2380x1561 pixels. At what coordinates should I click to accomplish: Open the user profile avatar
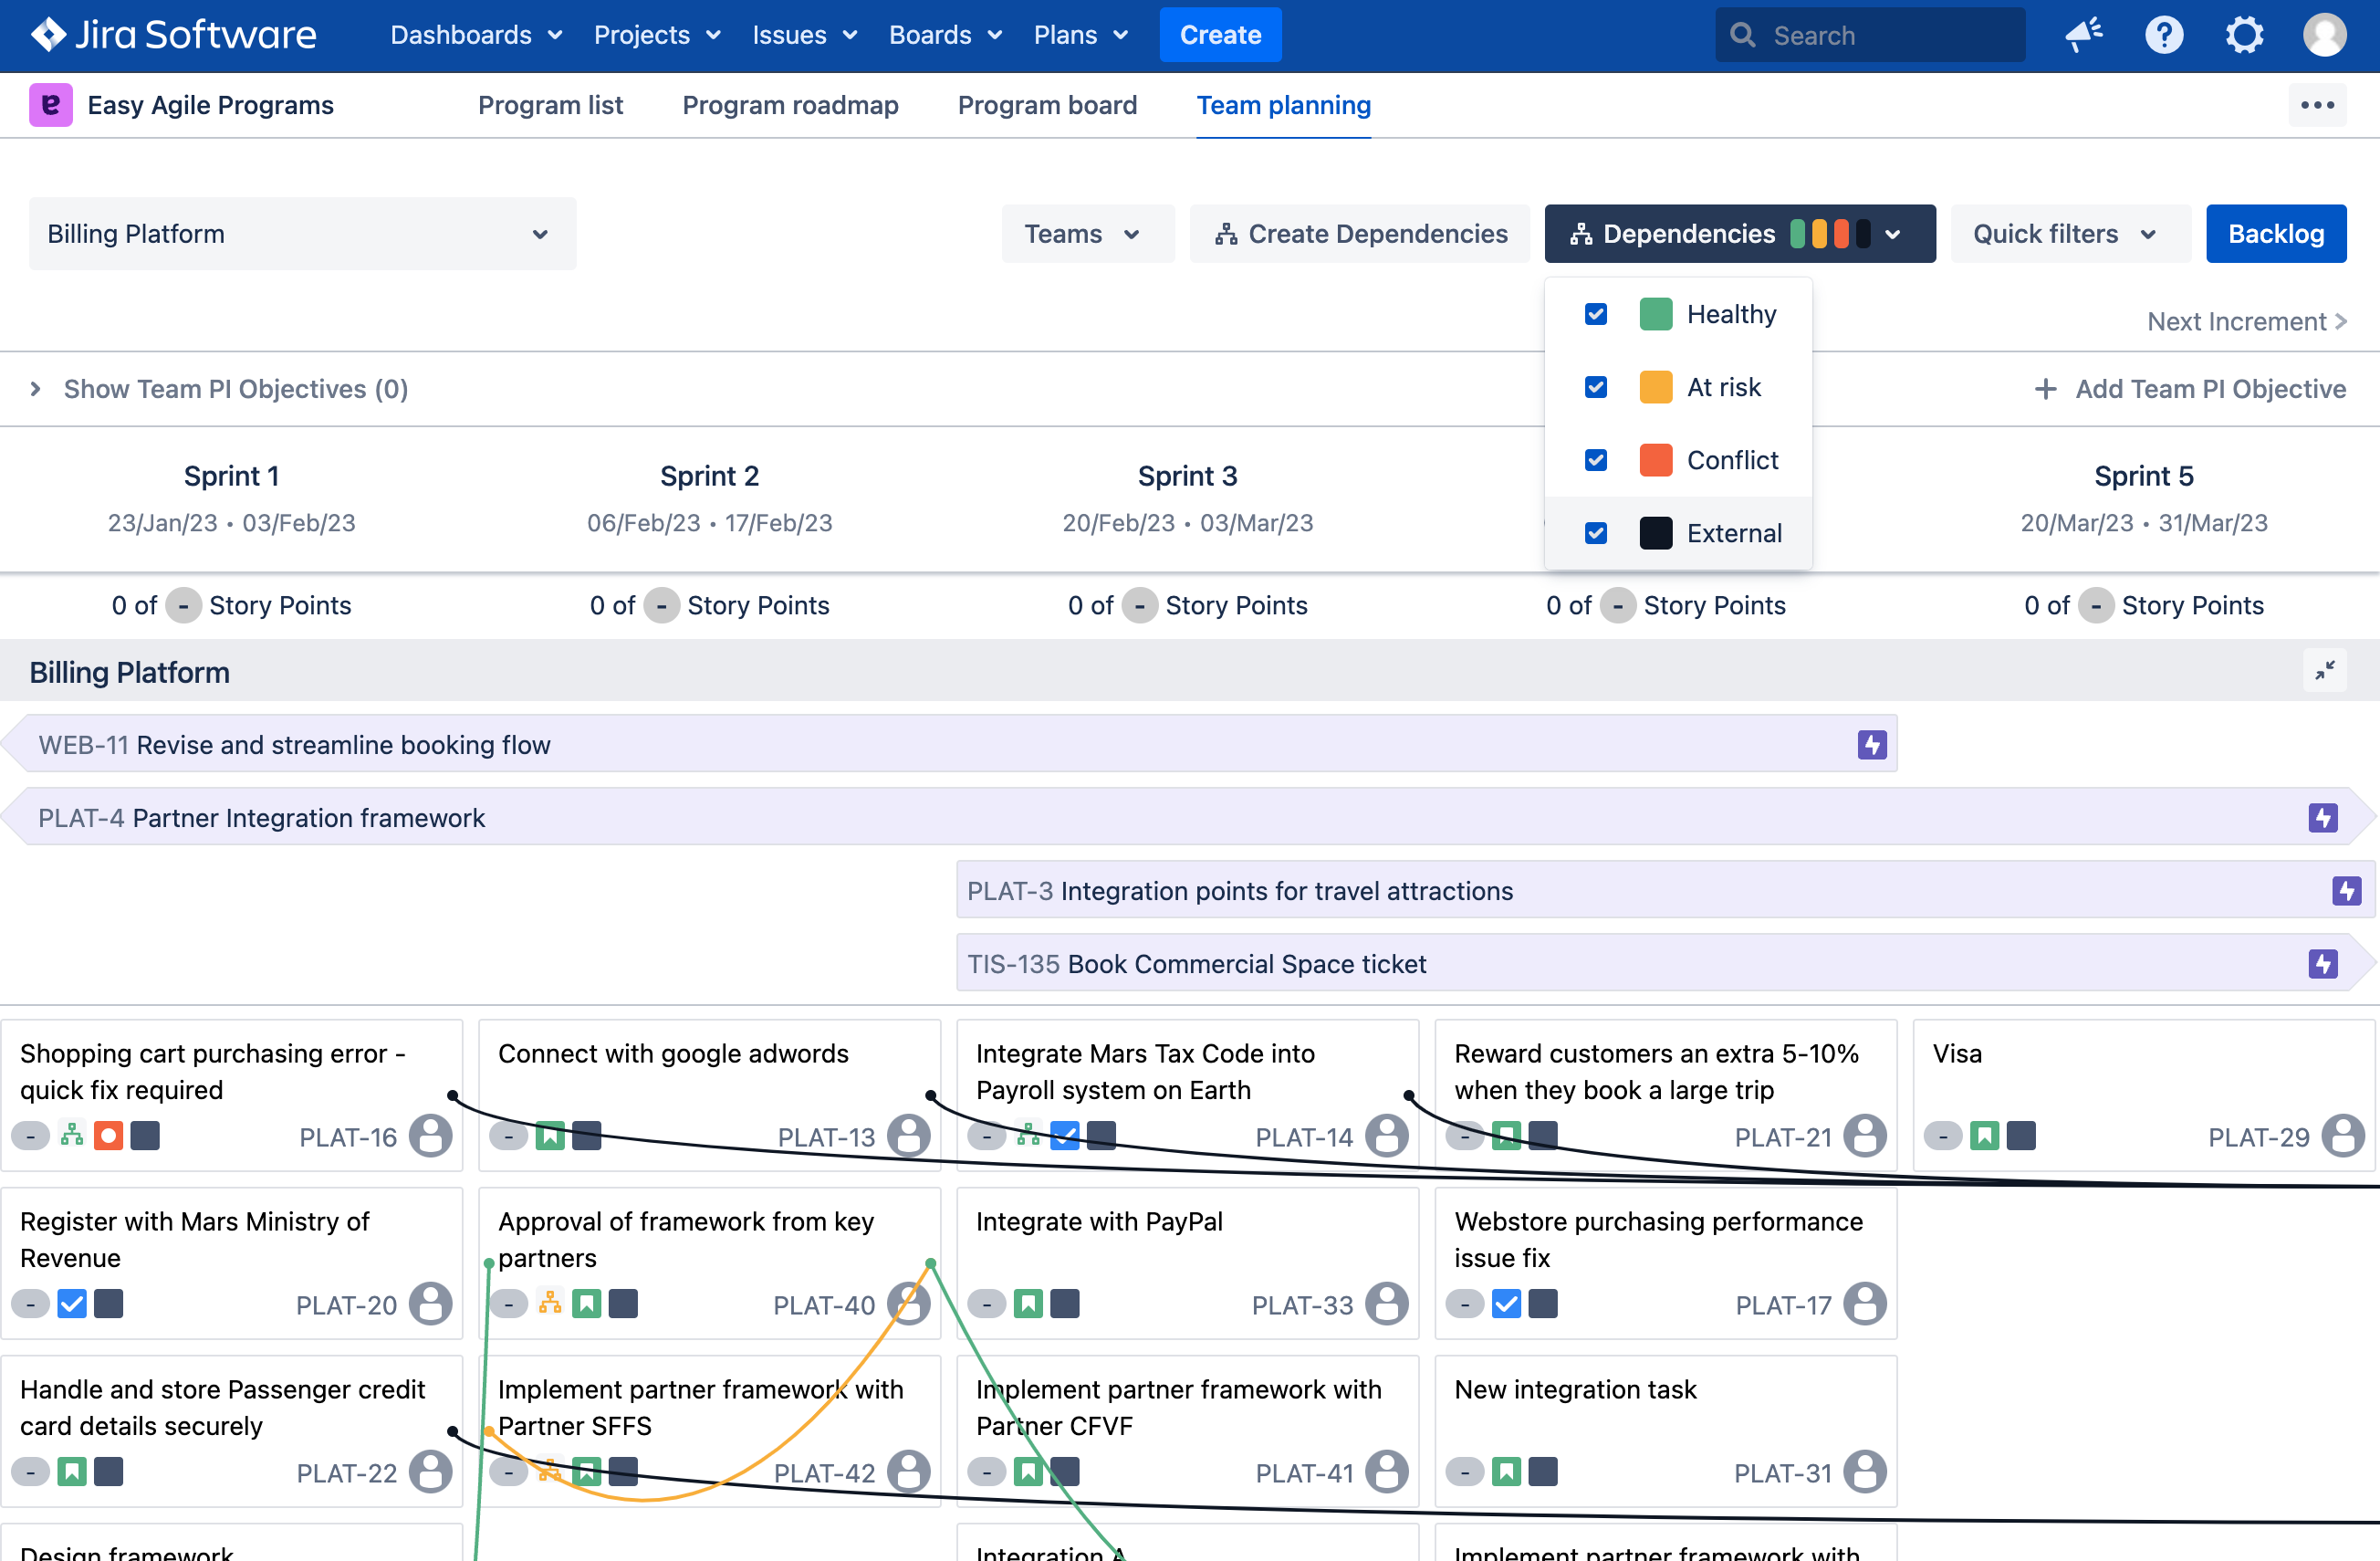[x=2324, y=35]
